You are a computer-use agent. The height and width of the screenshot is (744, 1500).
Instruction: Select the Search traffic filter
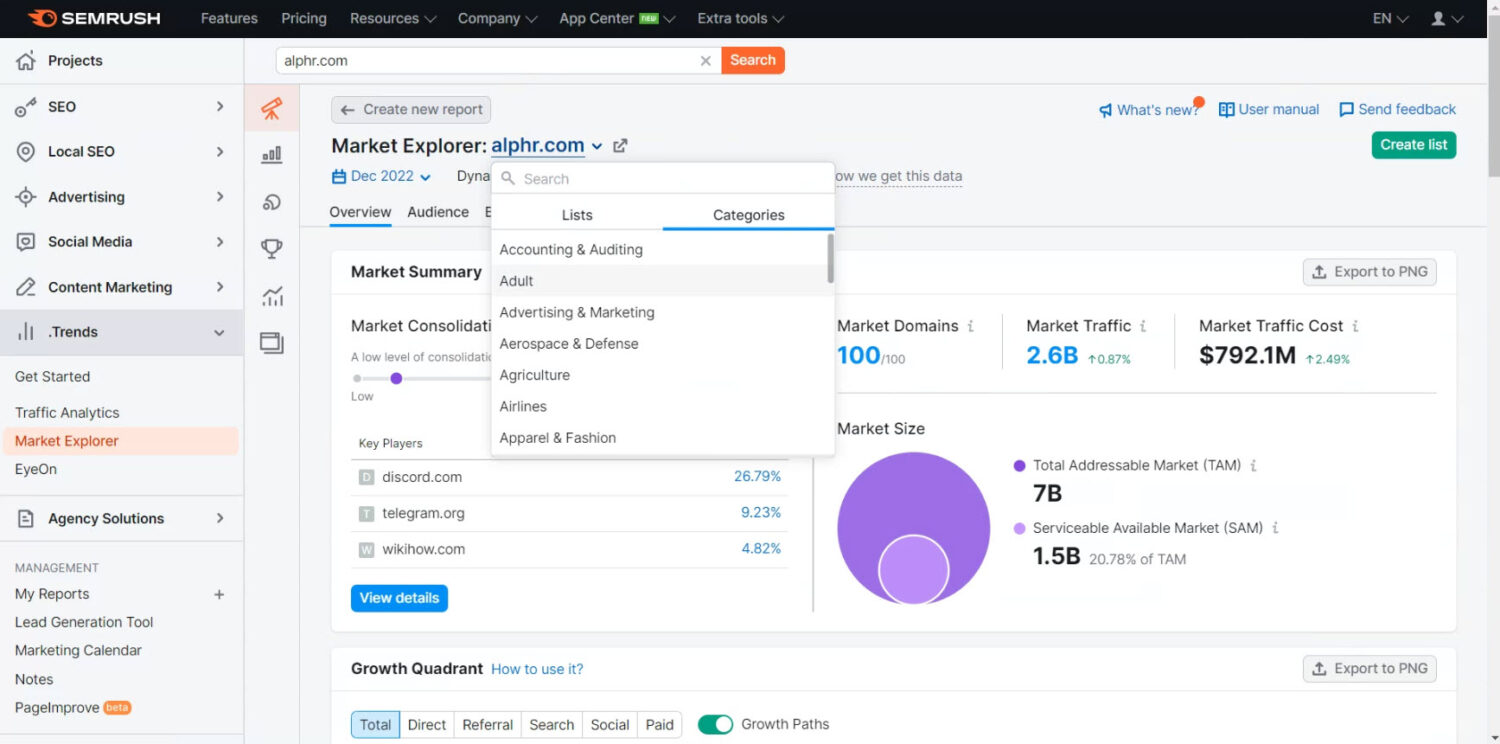click(552, 725)
